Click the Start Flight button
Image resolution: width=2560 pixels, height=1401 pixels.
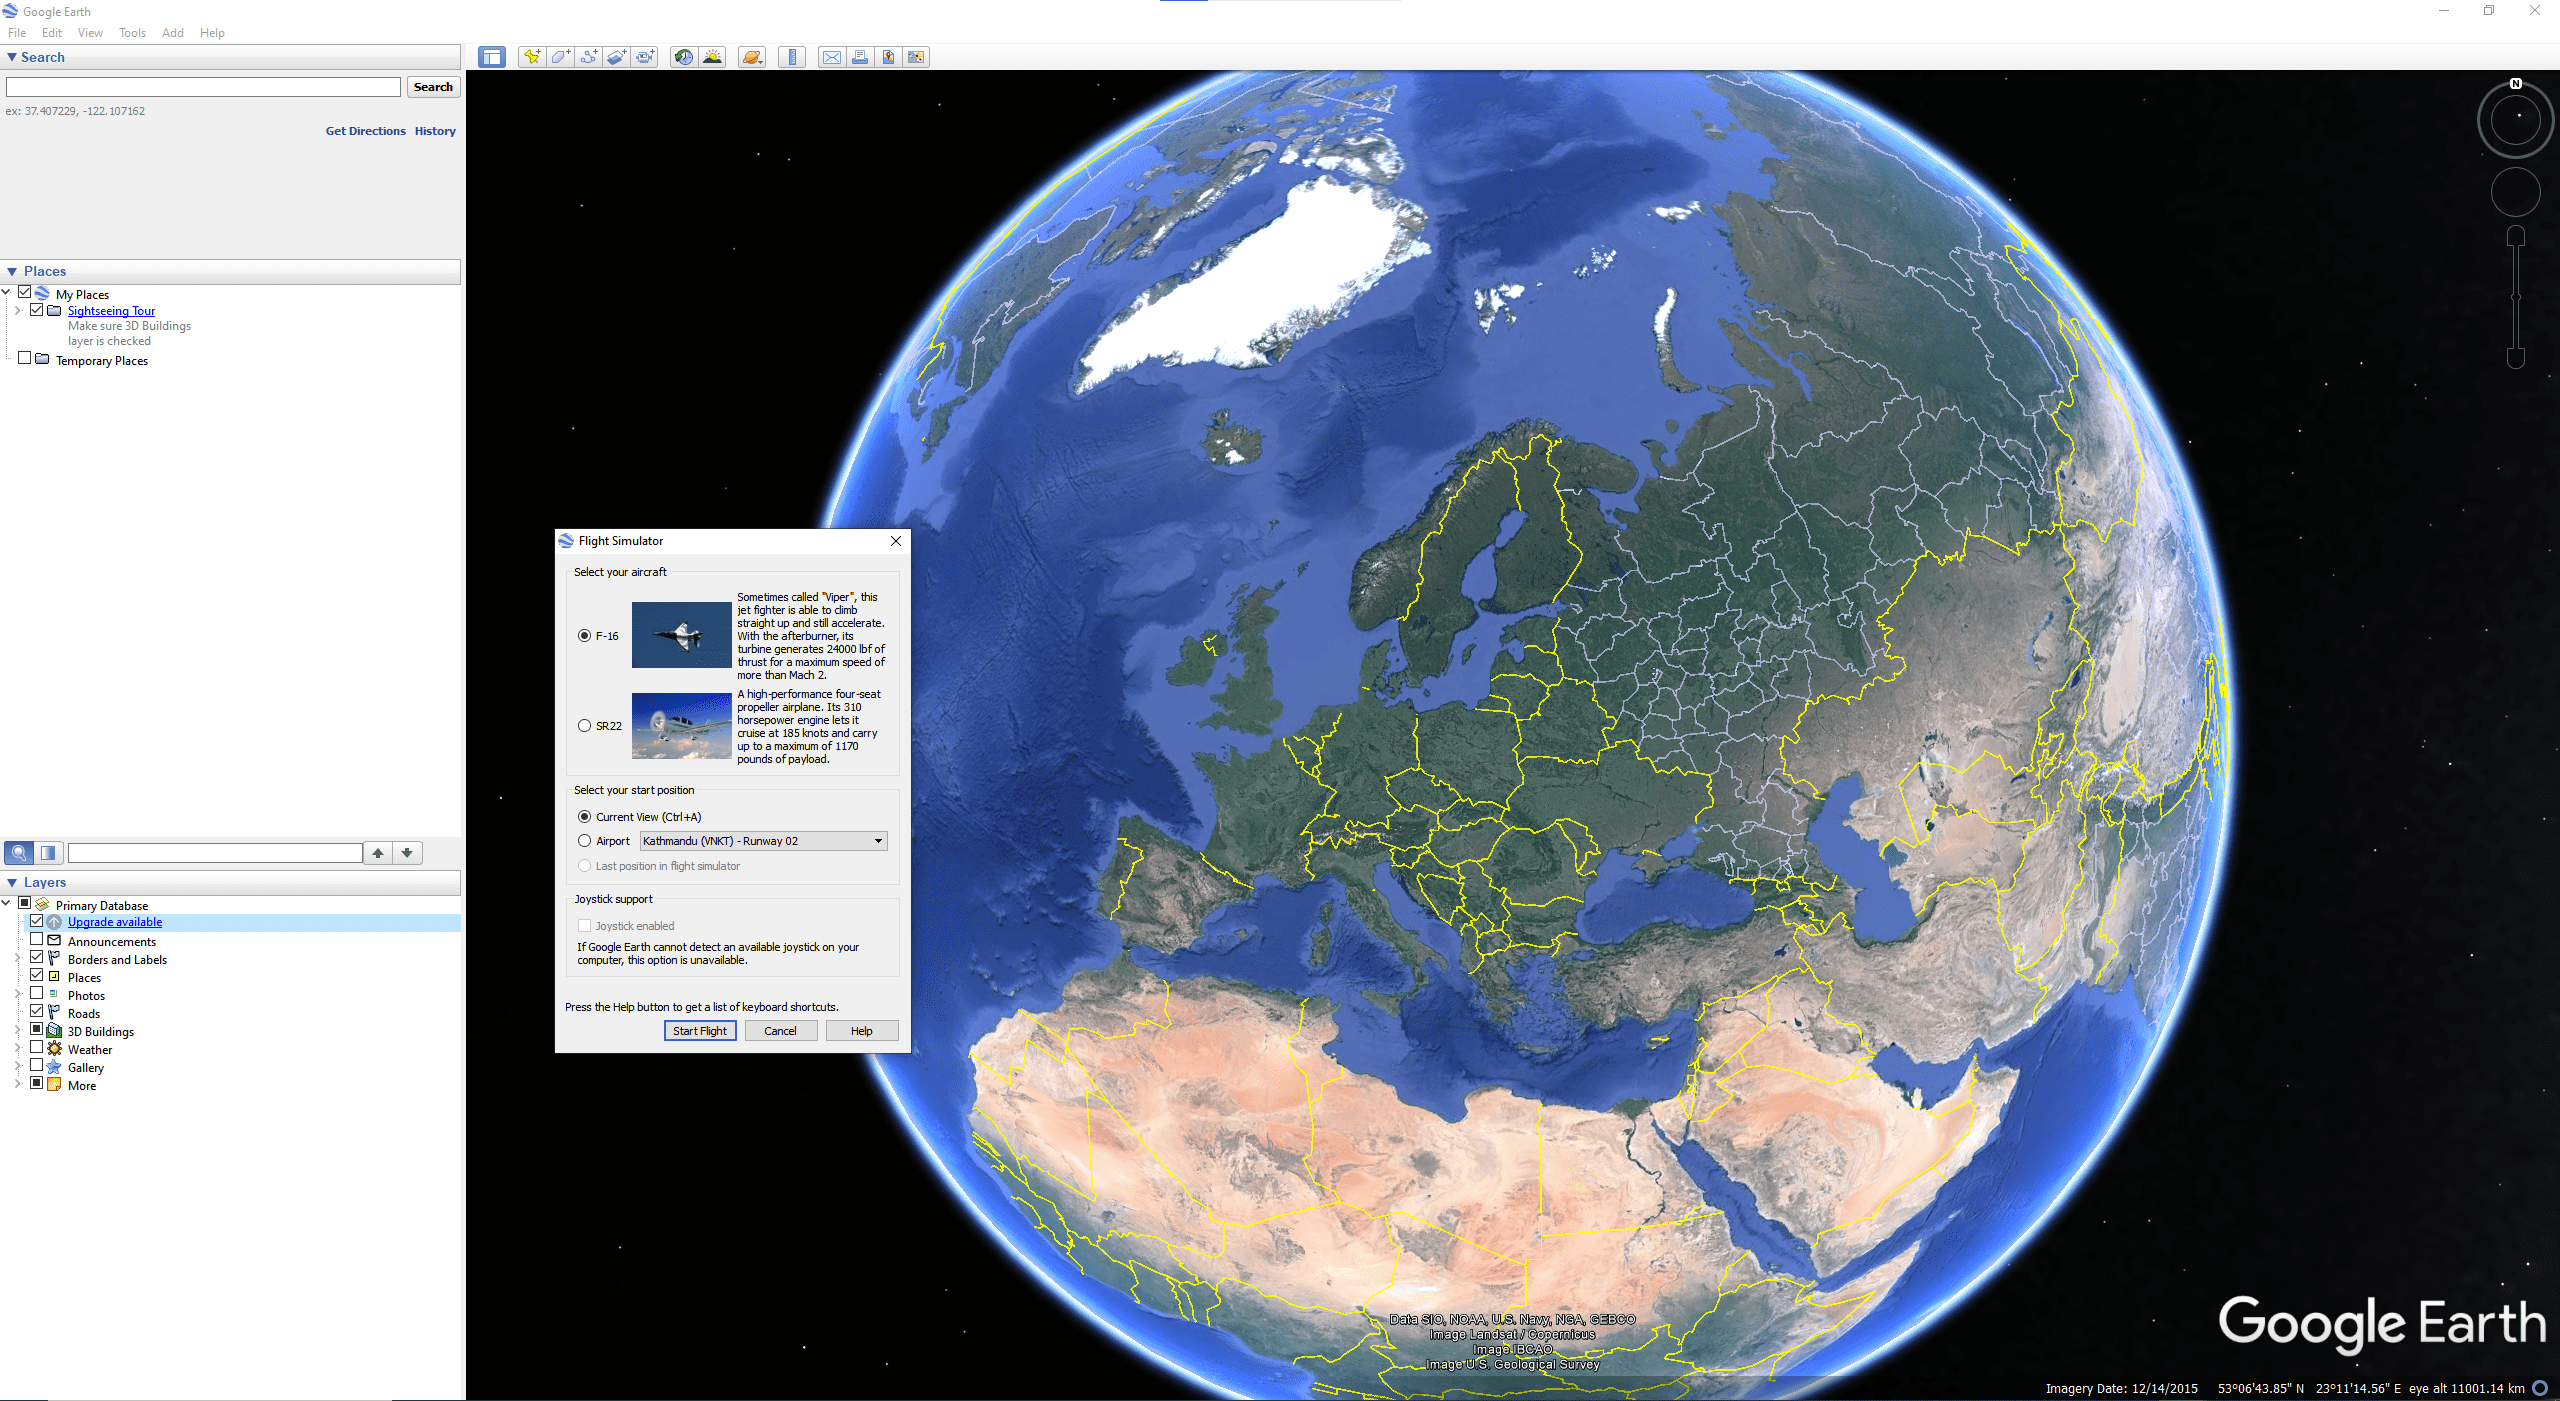click(699, 1030)
